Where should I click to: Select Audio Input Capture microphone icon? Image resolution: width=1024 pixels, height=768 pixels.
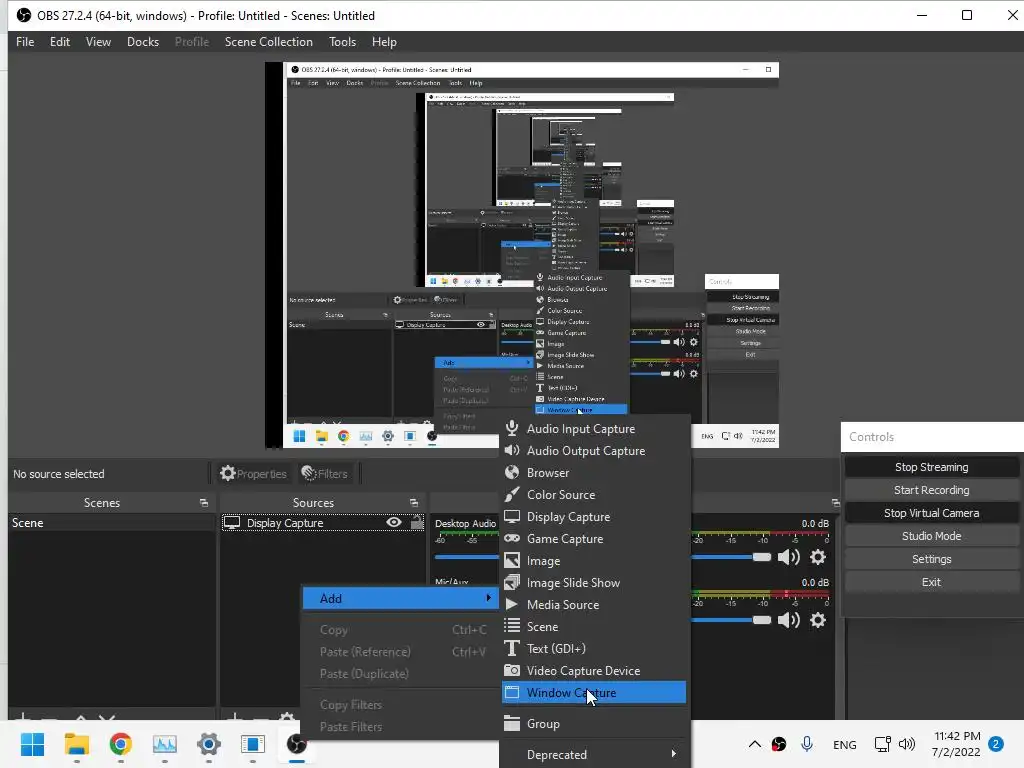tap(512, 428)
